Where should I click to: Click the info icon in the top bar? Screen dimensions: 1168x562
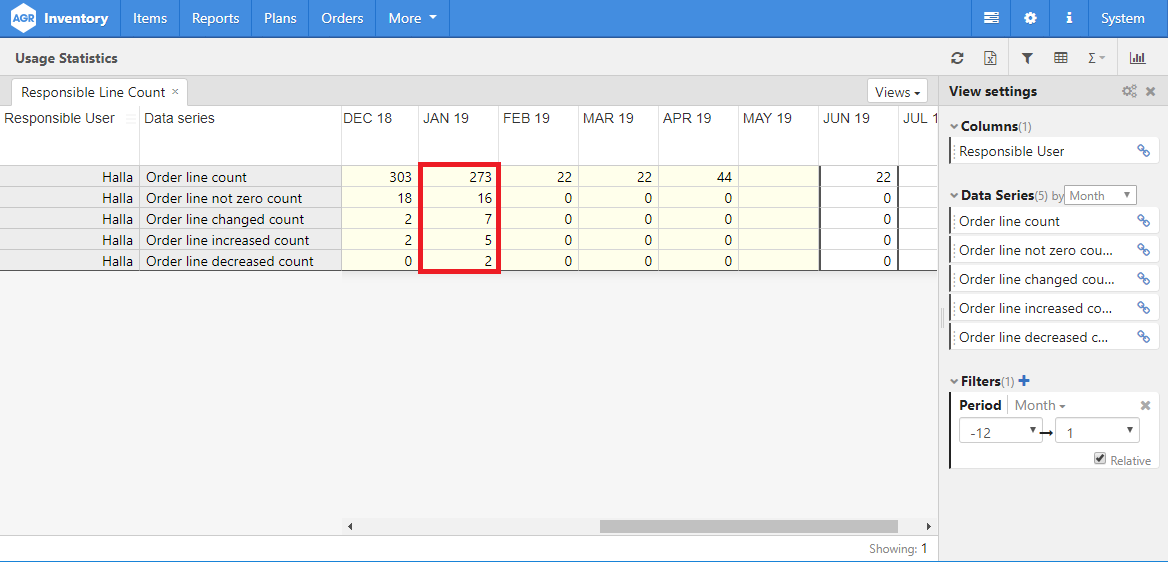pos(1069,18)
